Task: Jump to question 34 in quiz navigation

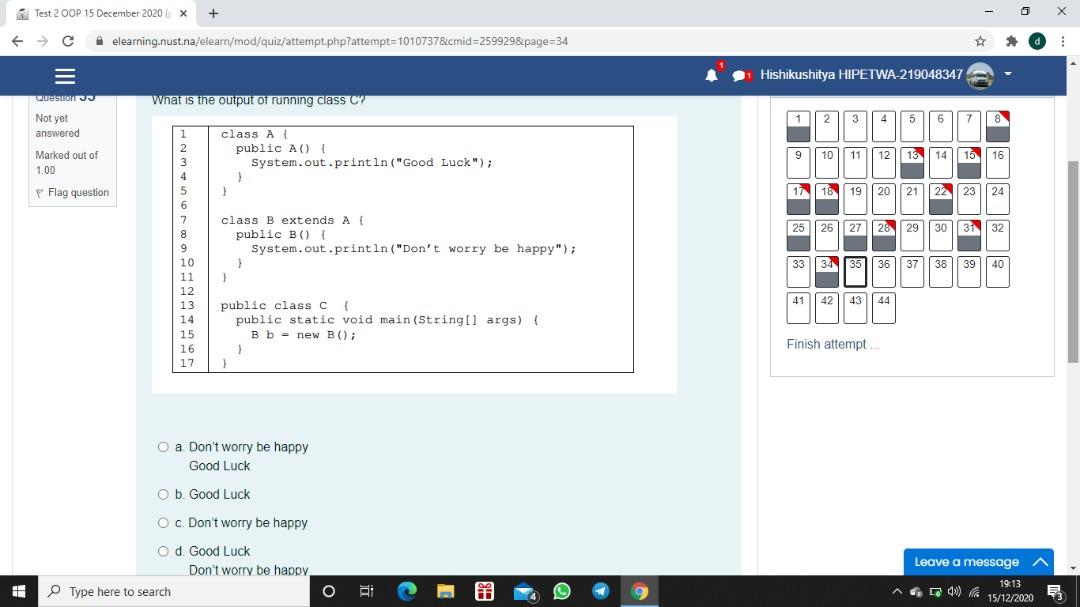Action: pos(827,271)
